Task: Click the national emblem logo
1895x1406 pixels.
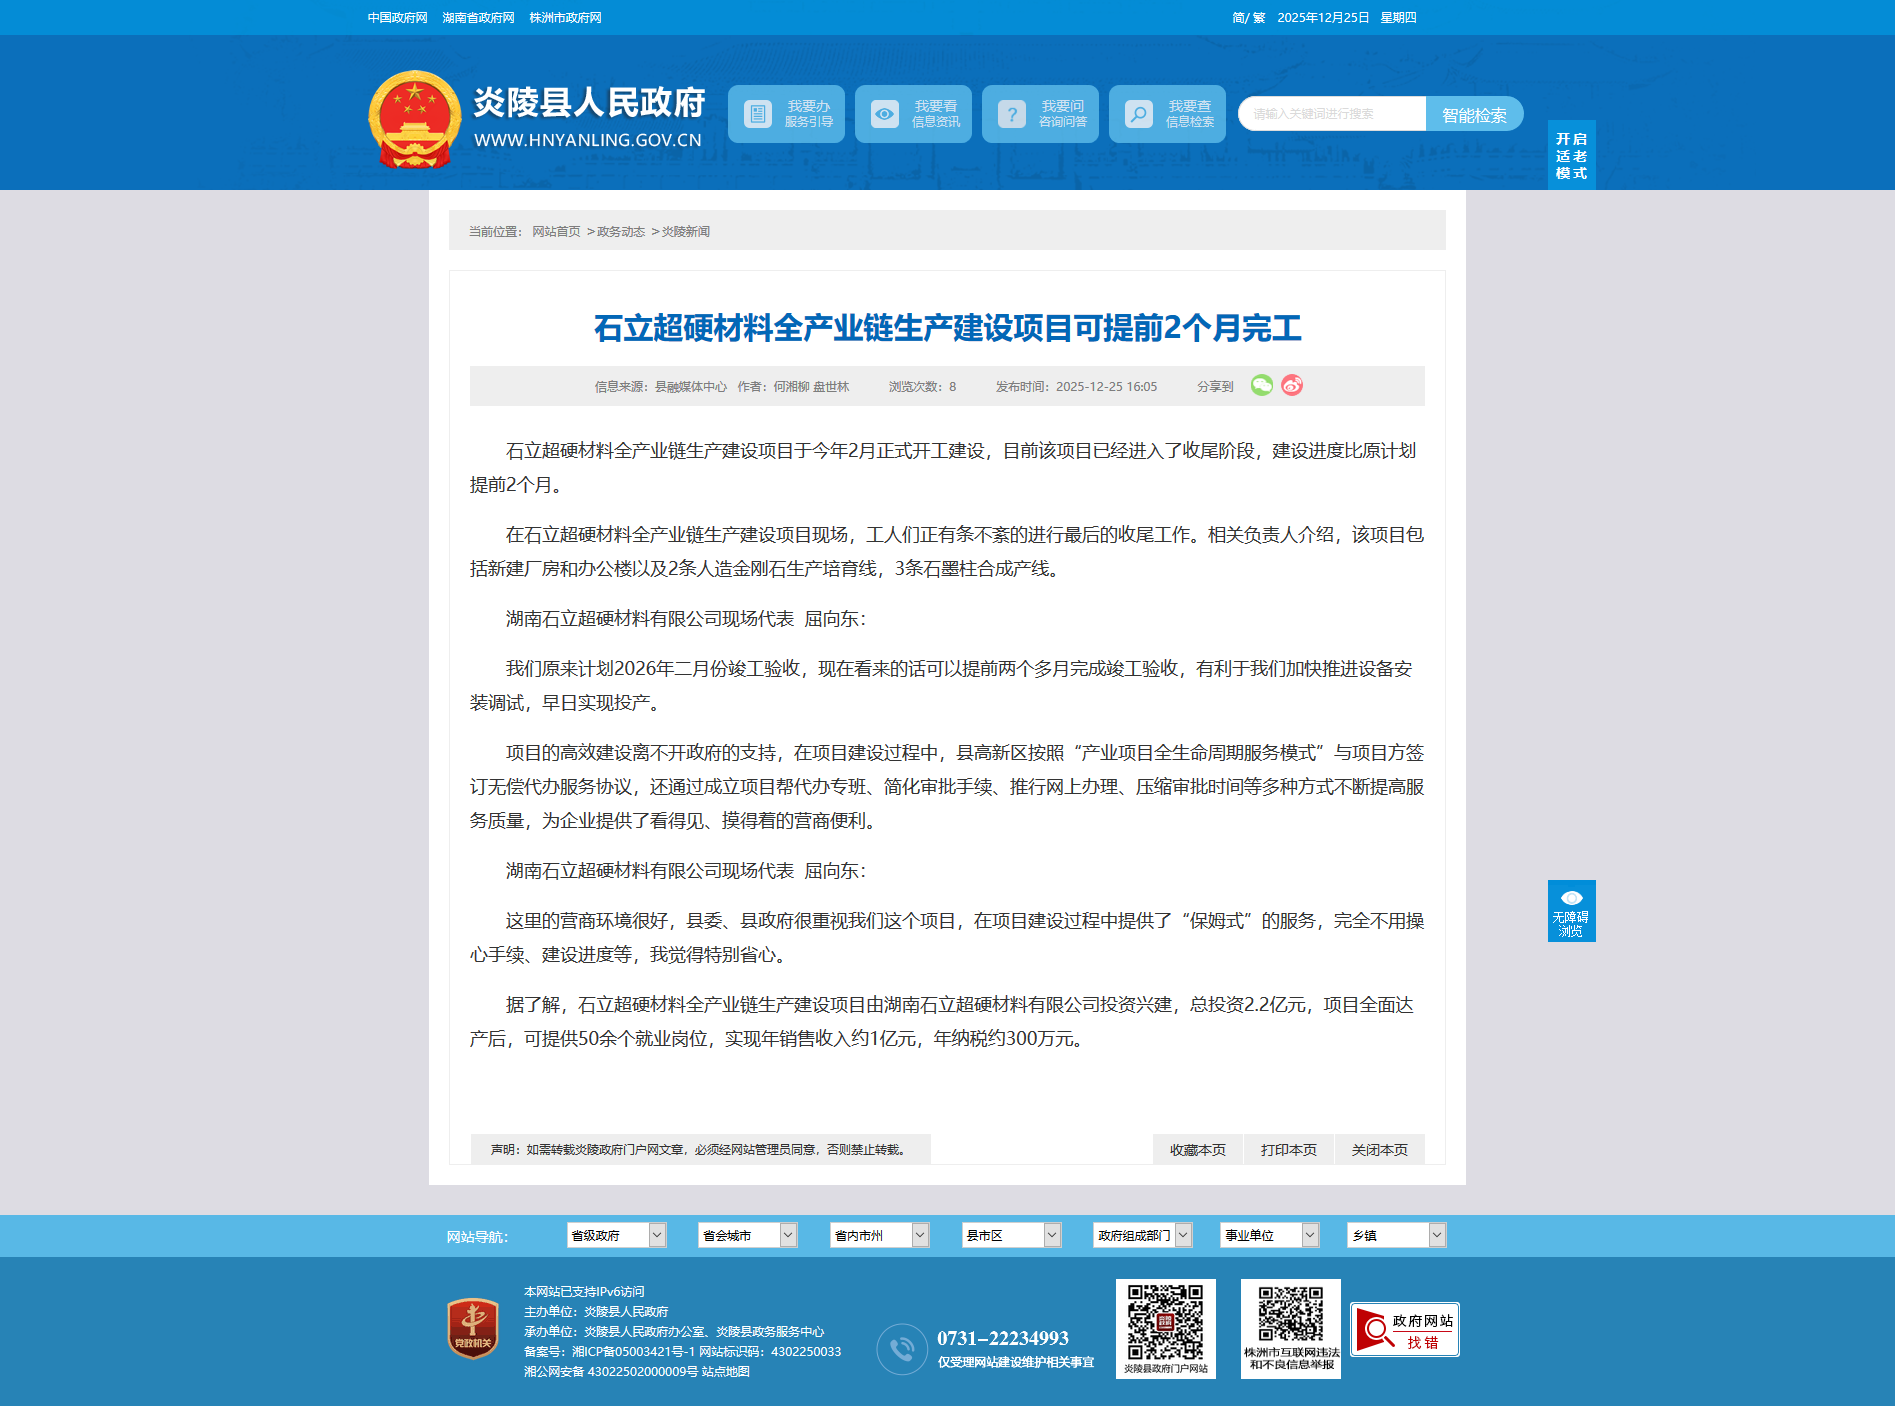Action: 414,119
